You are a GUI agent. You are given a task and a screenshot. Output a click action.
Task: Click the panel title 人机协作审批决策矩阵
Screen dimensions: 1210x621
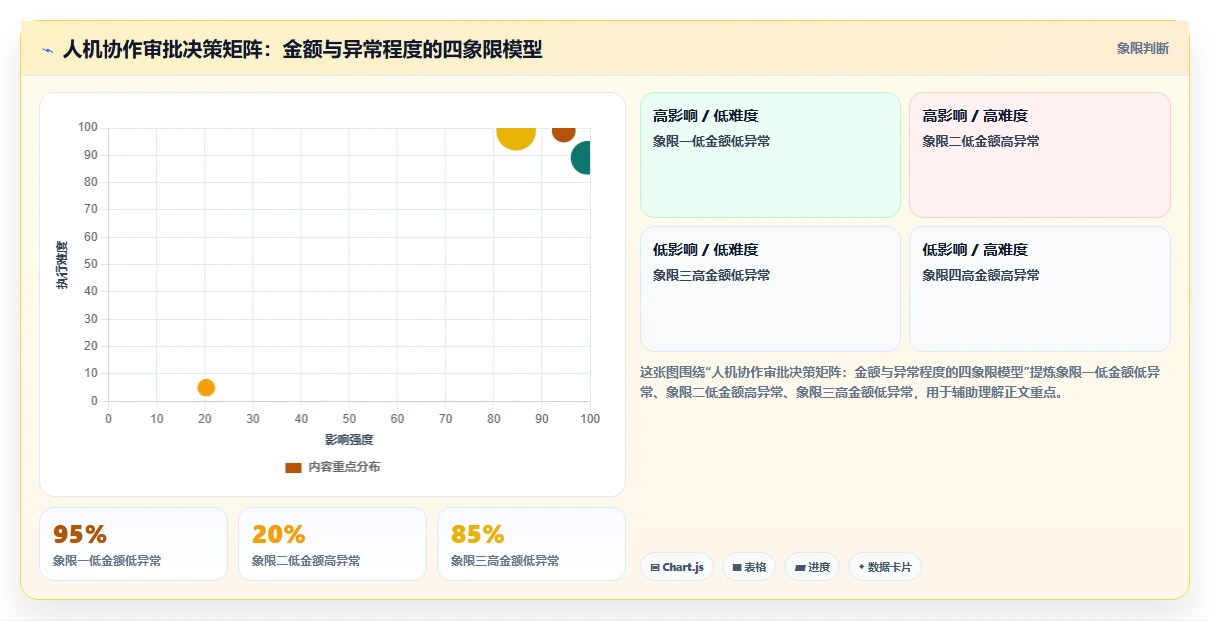click(302, 49)
